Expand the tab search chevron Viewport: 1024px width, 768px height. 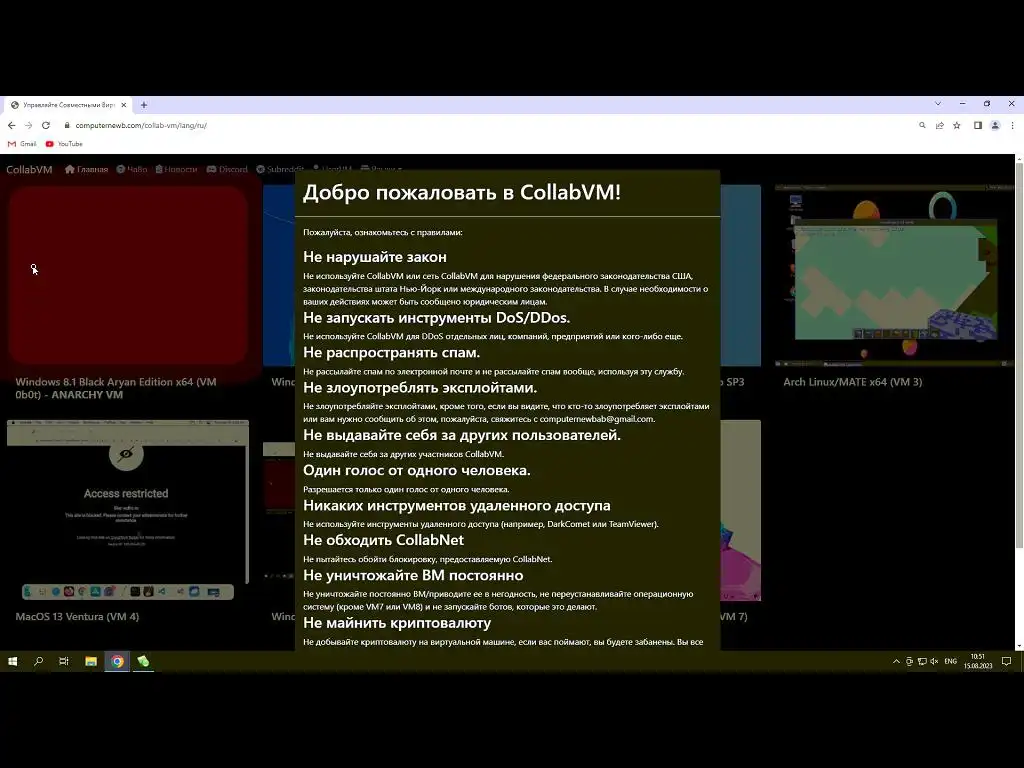(x=938, y=104)
